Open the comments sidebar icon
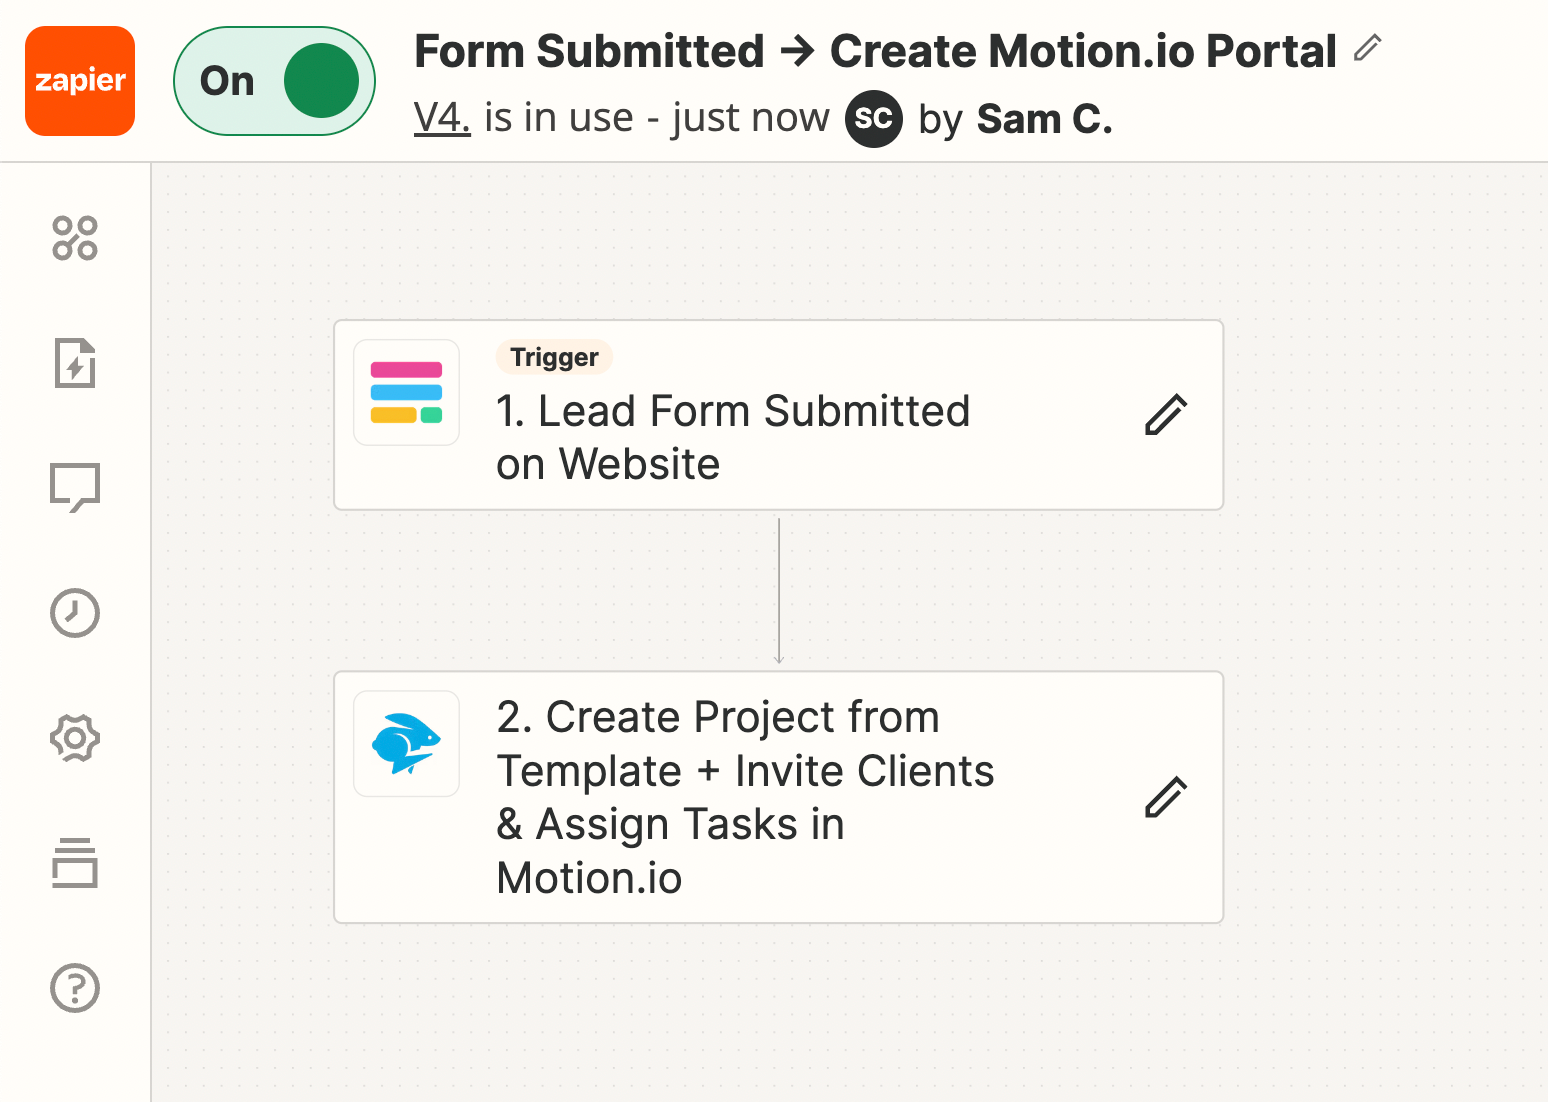Viewport: 1548px width, 1102px height. [75, 488]
